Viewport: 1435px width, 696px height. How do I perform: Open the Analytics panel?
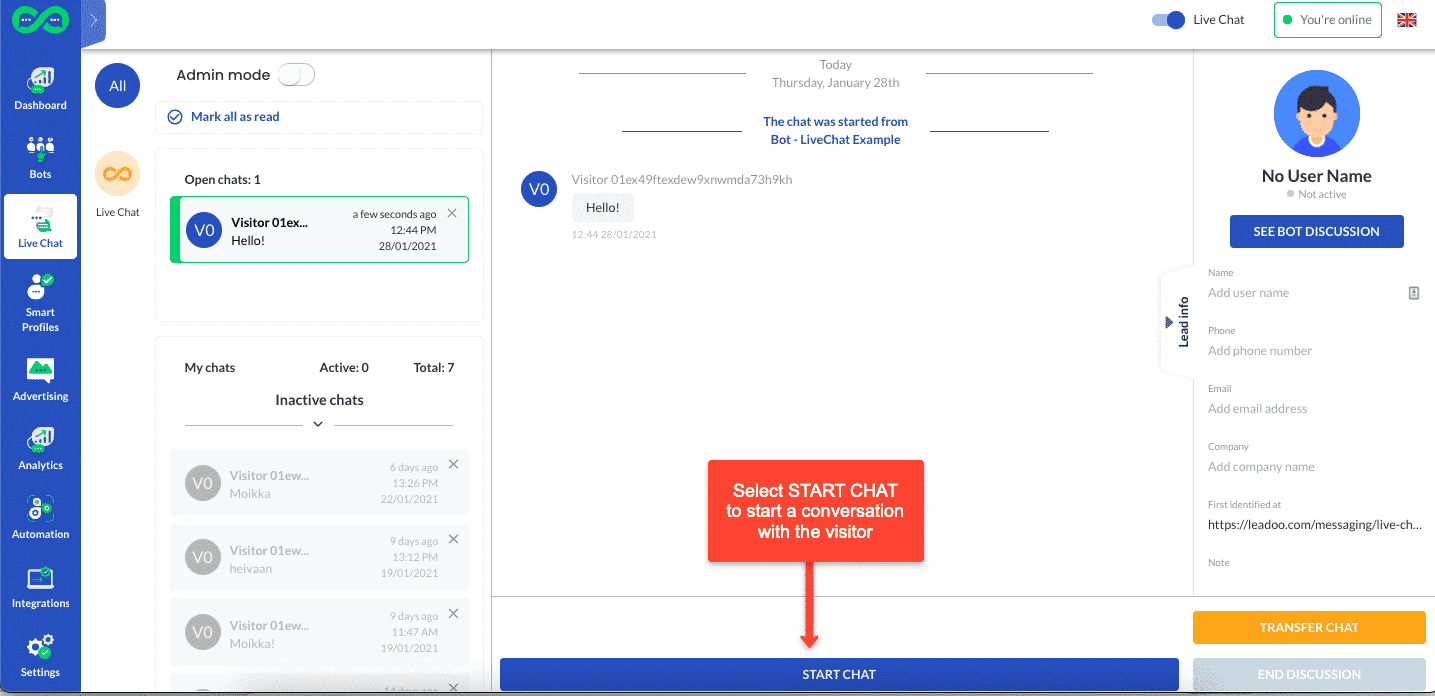40,447
